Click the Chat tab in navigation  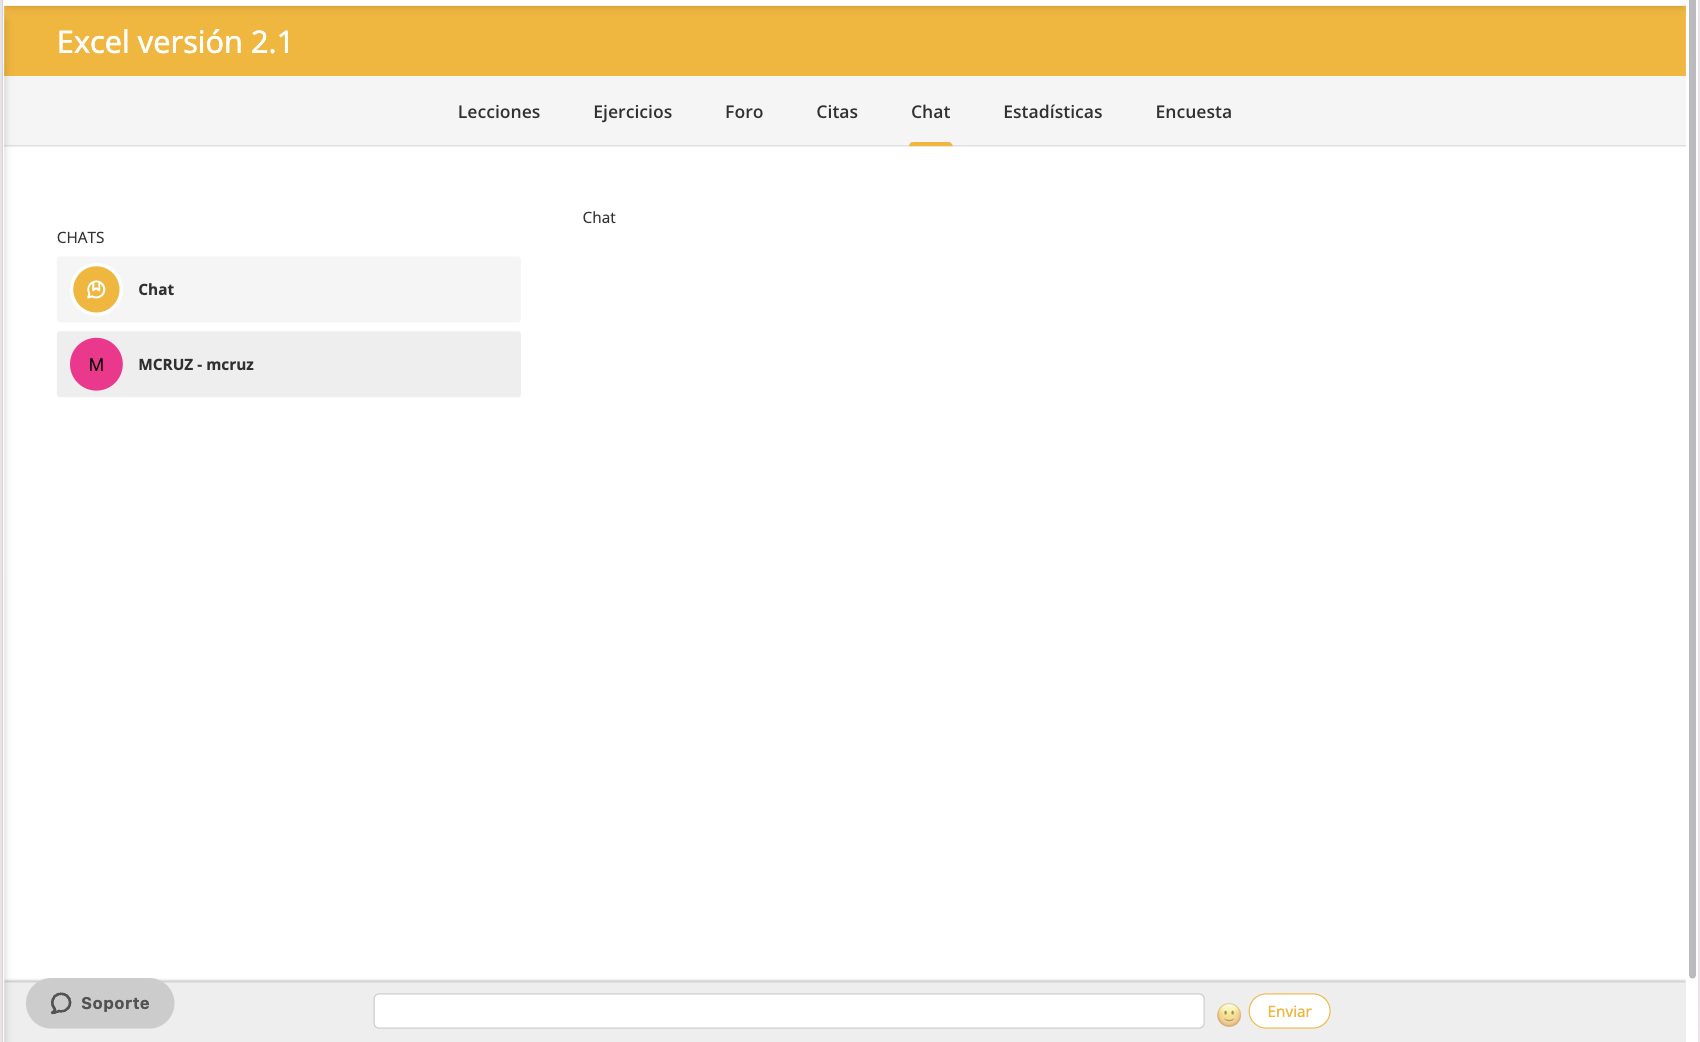pyautogui.click(x=930, y=112)
